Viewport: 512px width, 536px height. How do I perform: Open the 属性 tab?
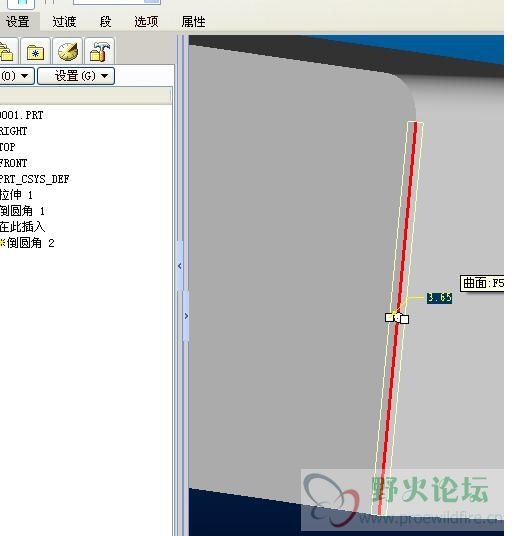coord(193,22)
